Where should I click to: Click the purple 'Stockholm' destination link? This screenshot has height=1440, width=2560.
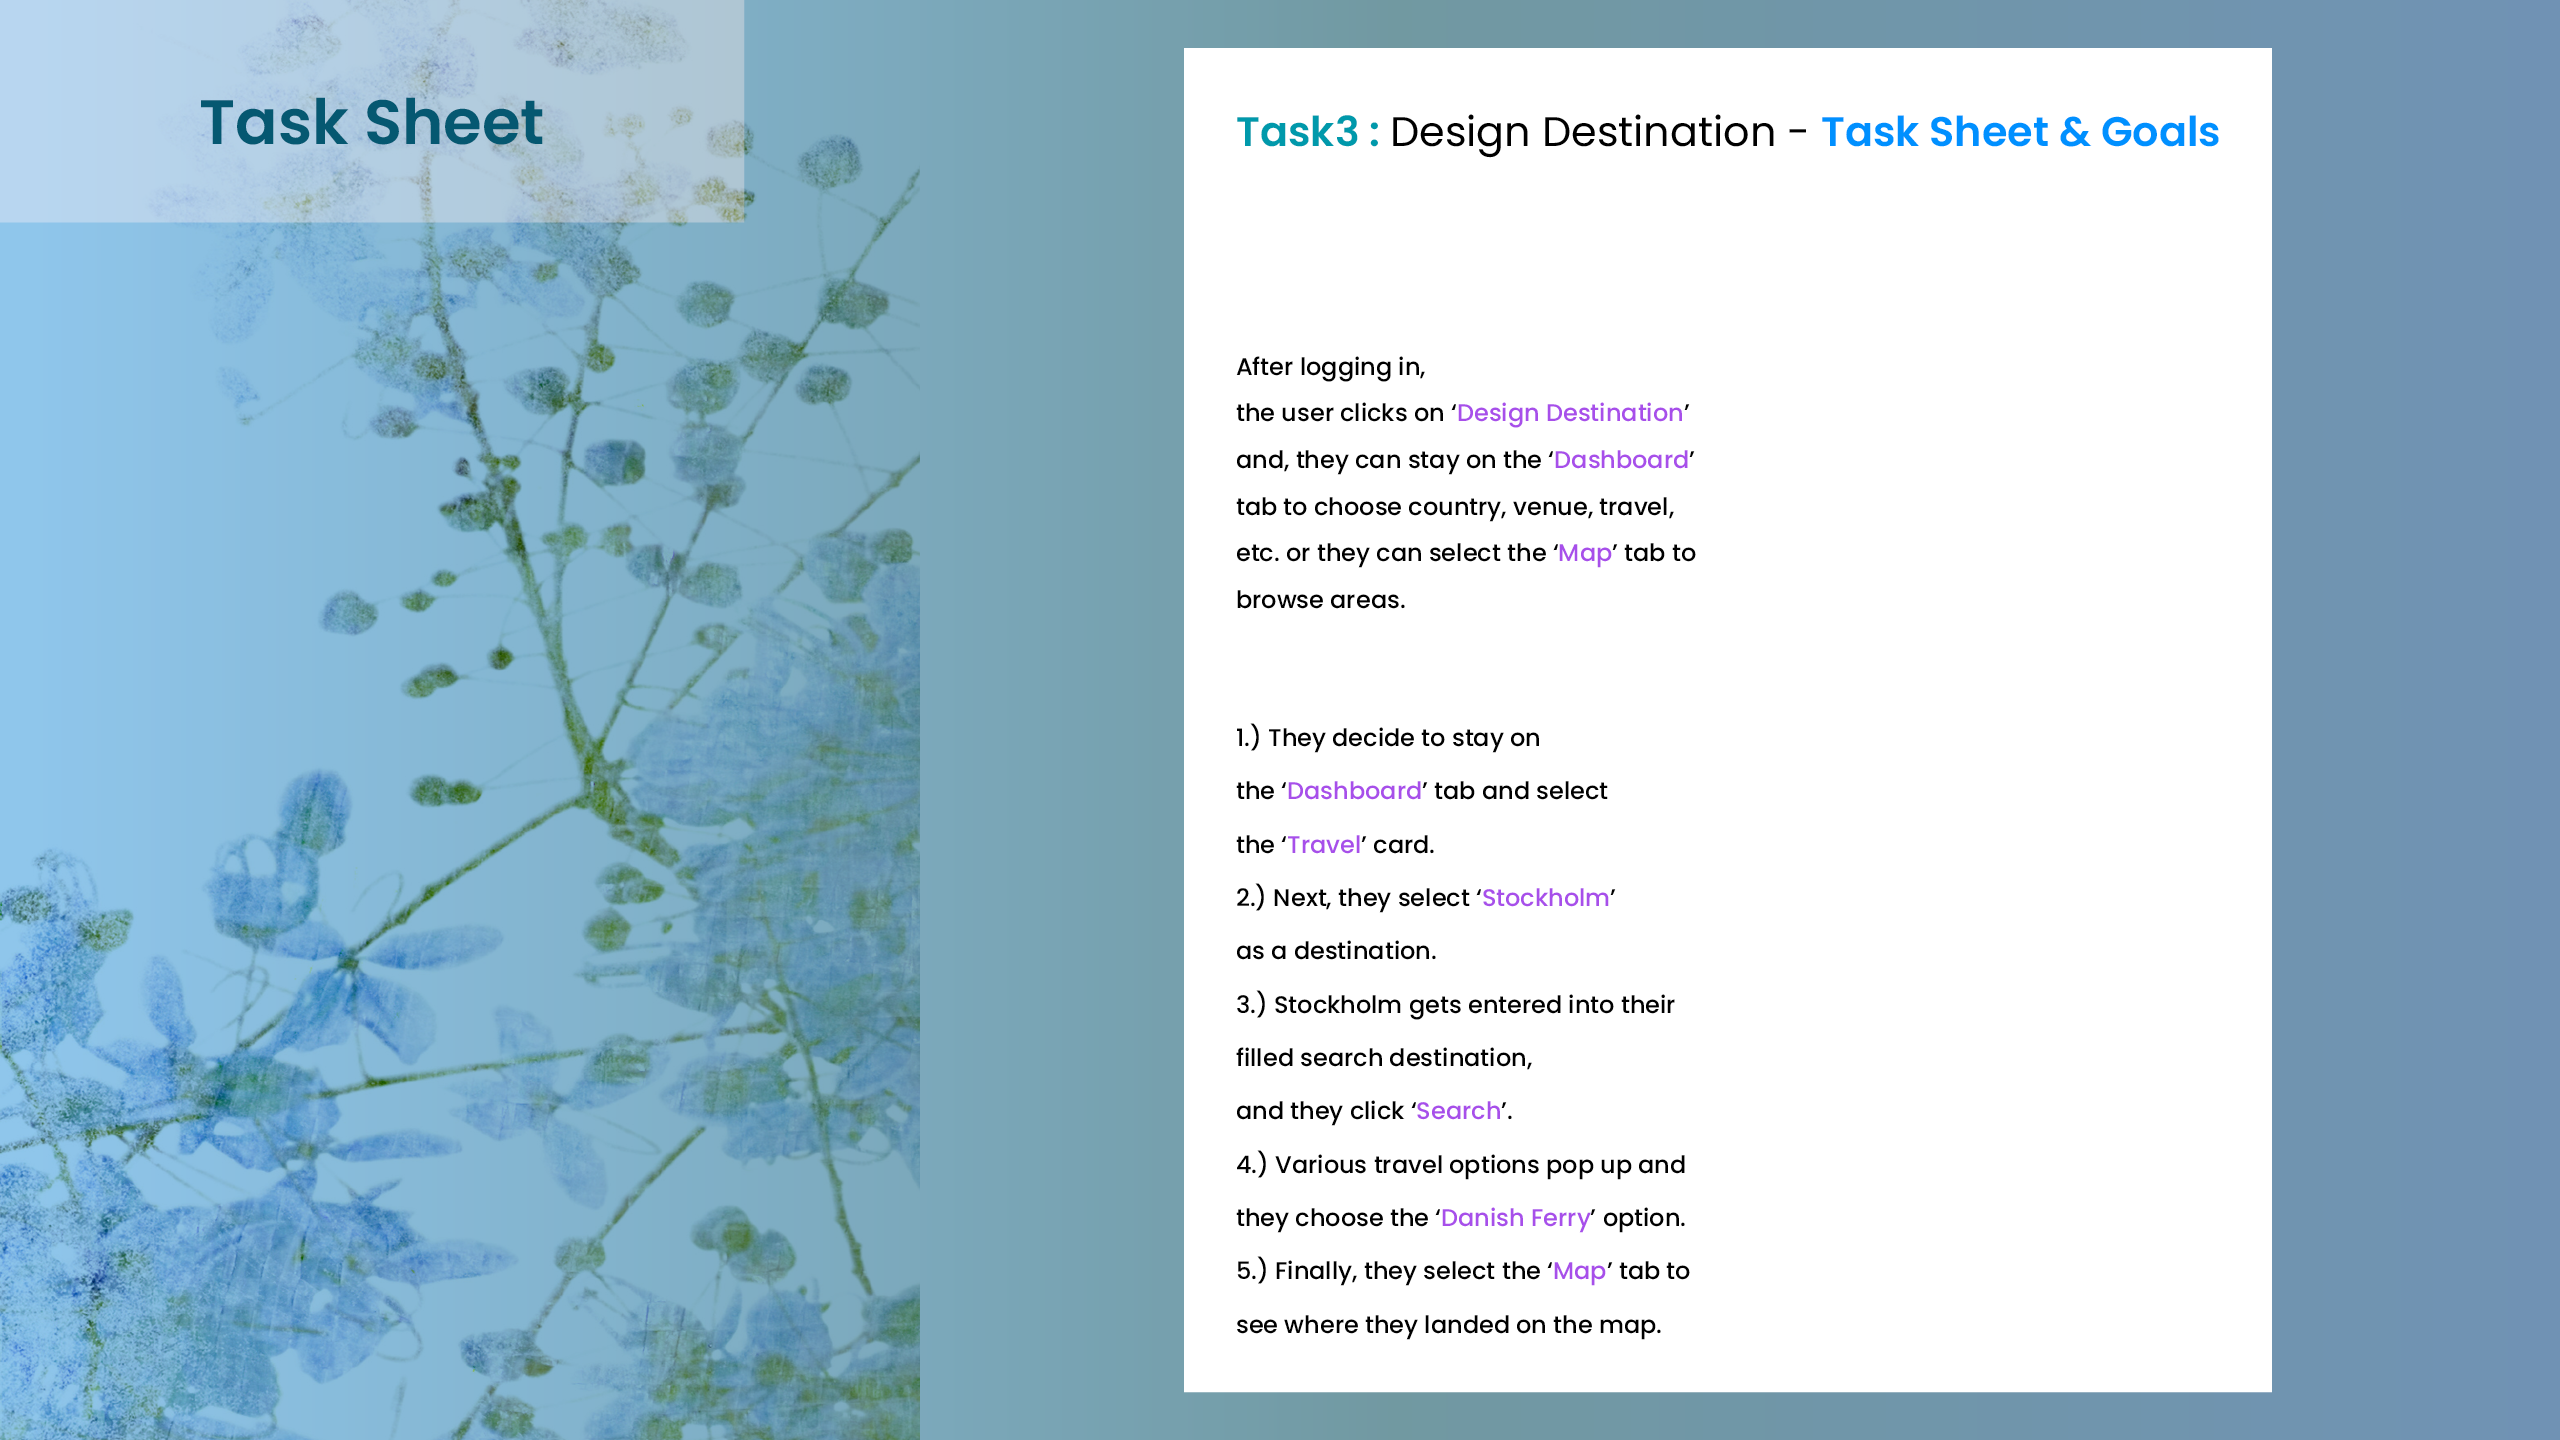click(1545, 898)
